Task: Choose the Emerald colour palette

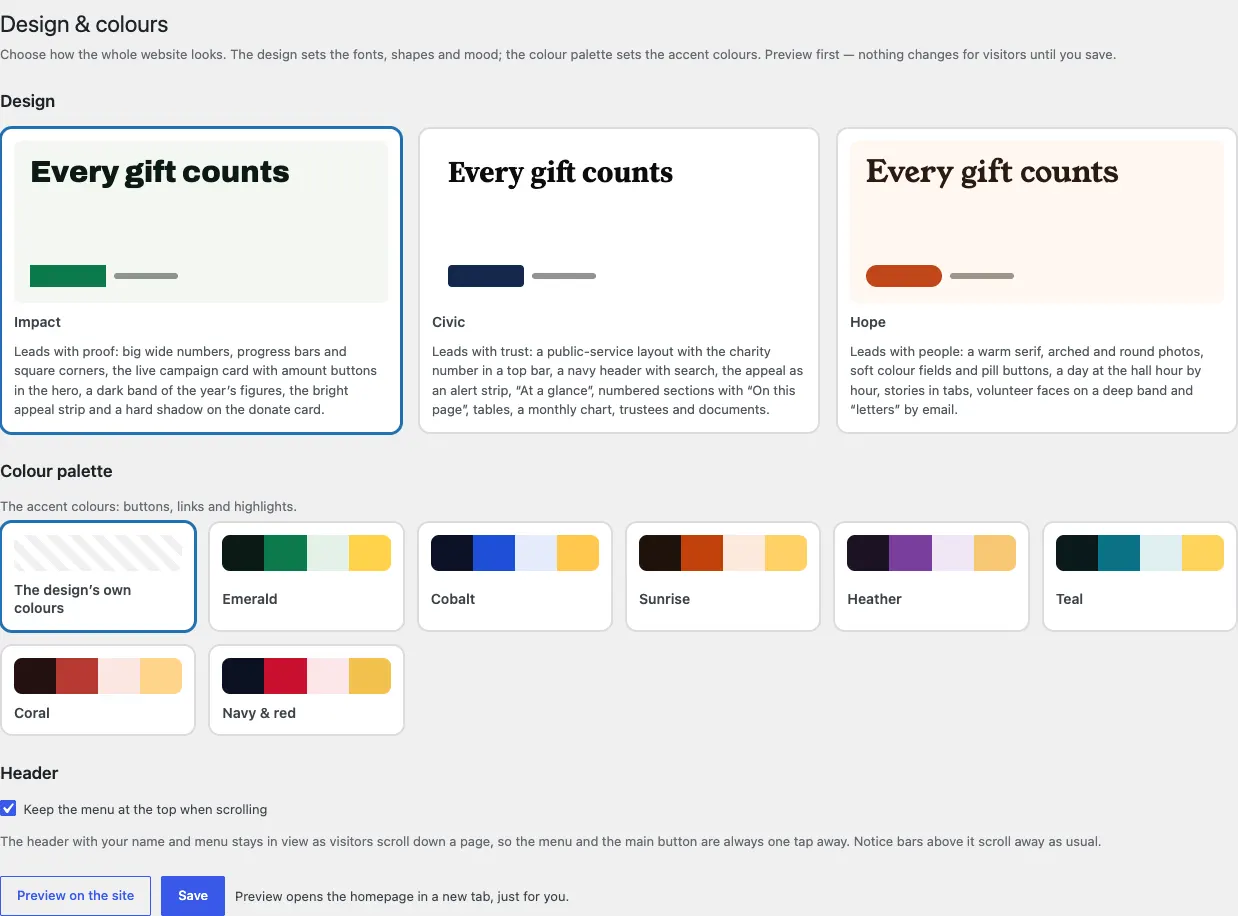Action: (306, 577)
